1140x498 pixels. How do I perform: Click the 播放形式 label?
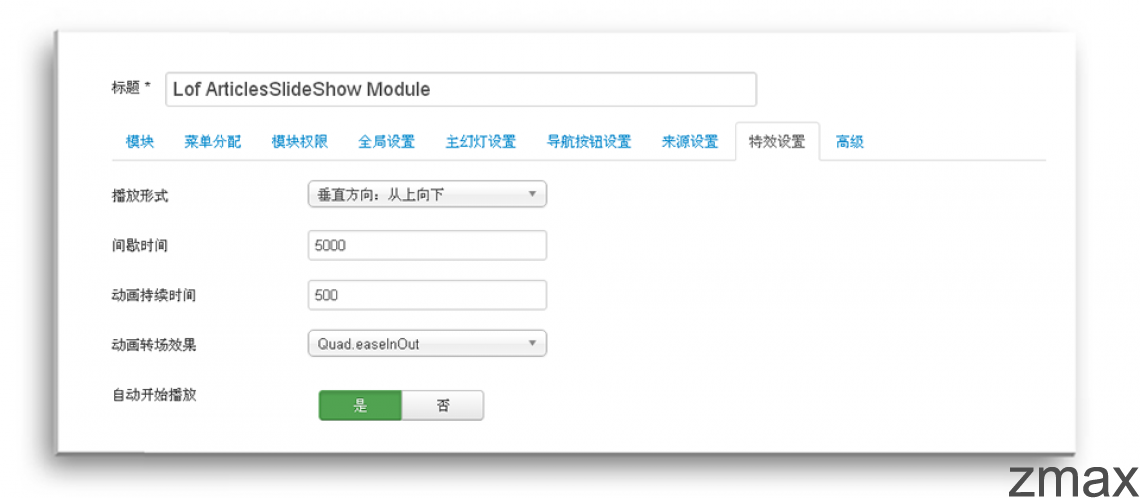[140, 196]
